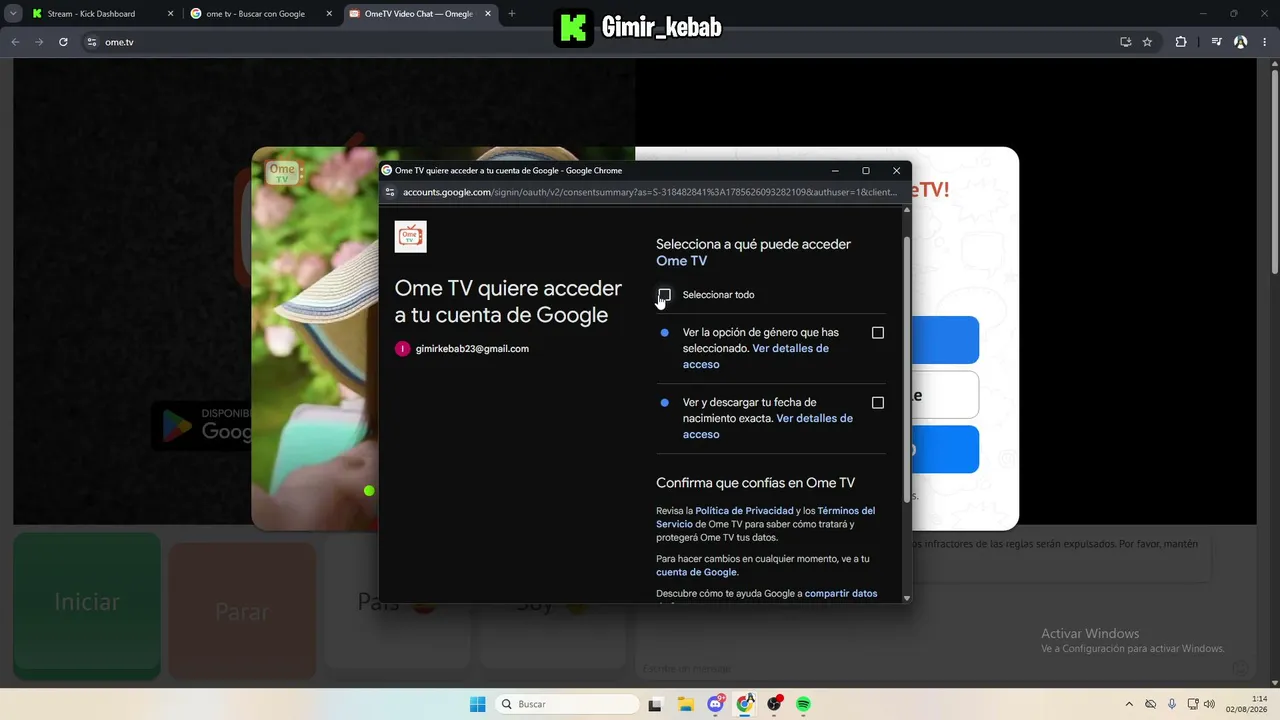Go back in the main browser
Image resolution: width=1280 pixels, height=720 pixels.
point(15,42)
